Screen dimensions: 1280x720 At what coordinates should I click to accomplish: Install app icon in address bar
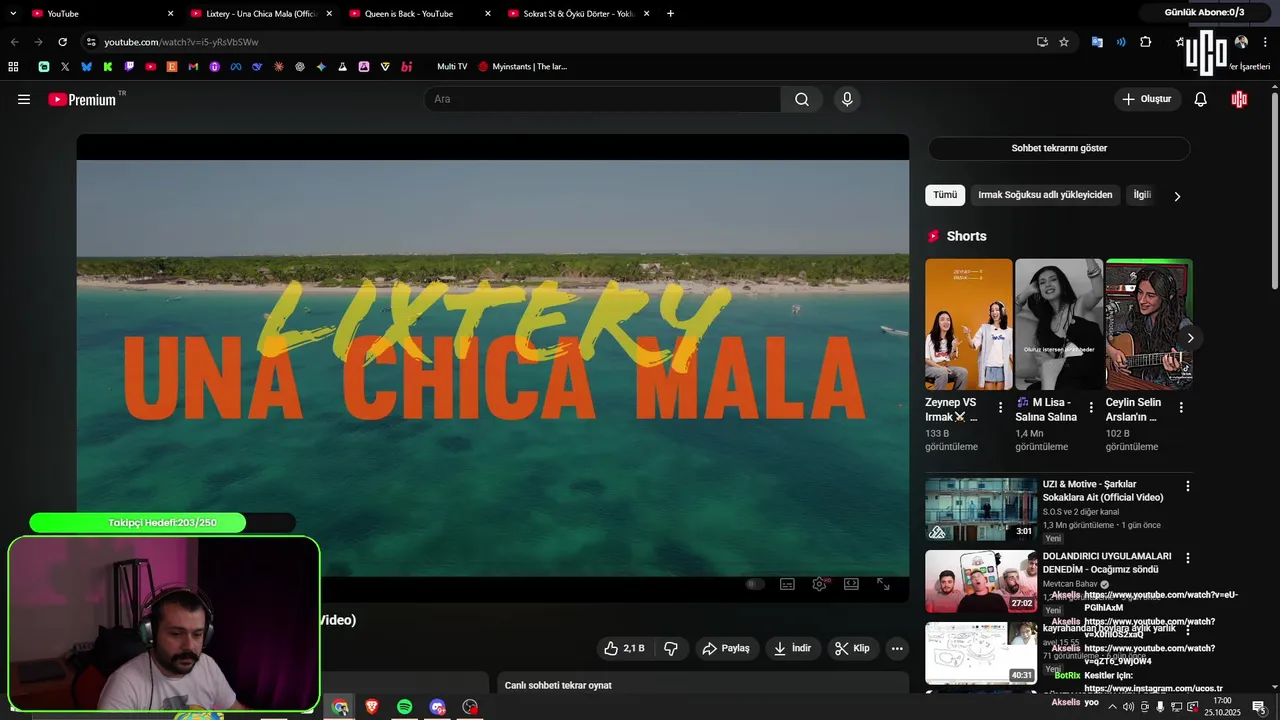coord(1042,42)
